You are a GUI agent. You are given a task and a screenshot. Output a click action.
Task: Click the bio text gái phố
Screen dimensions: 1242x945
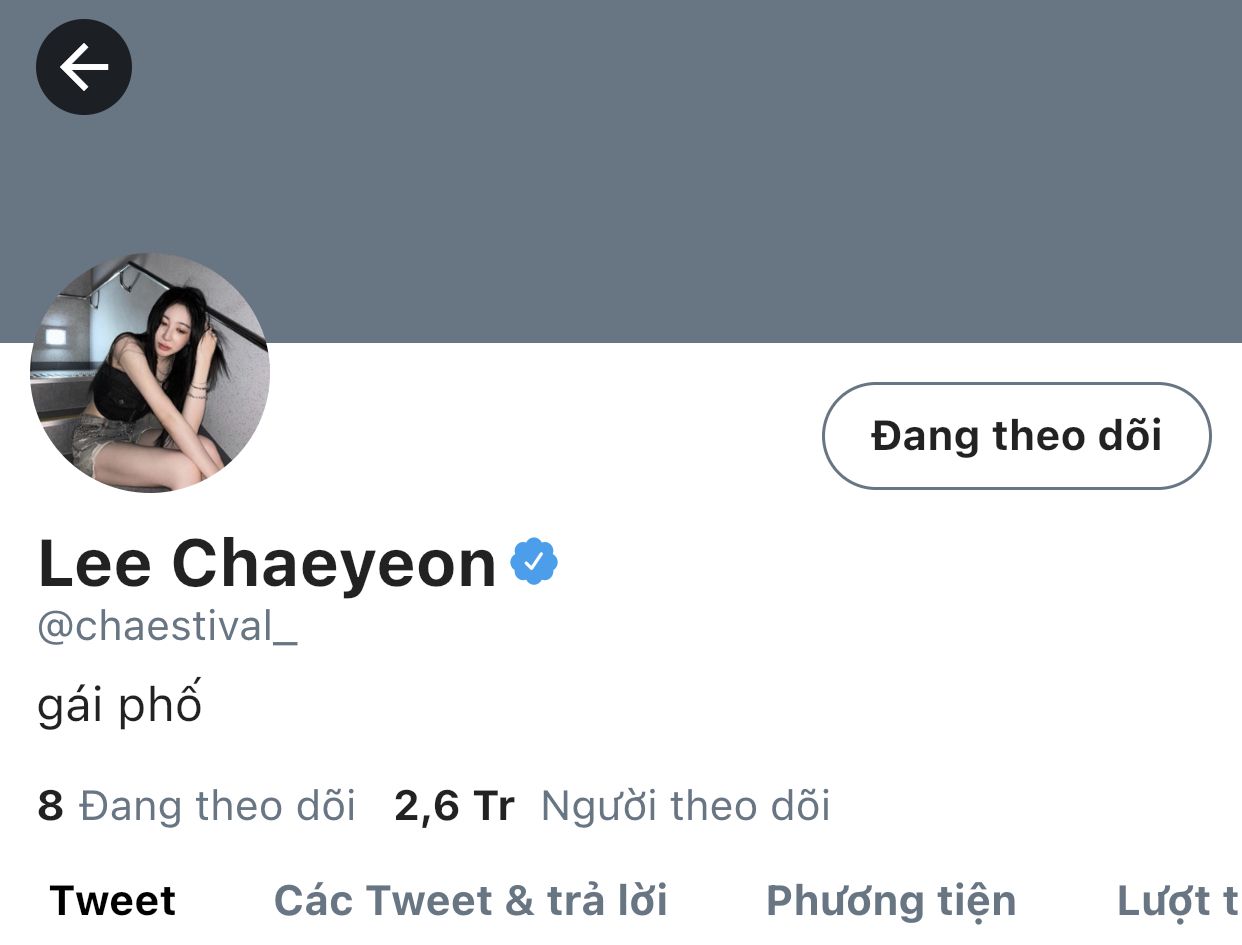tap(119, 703)
